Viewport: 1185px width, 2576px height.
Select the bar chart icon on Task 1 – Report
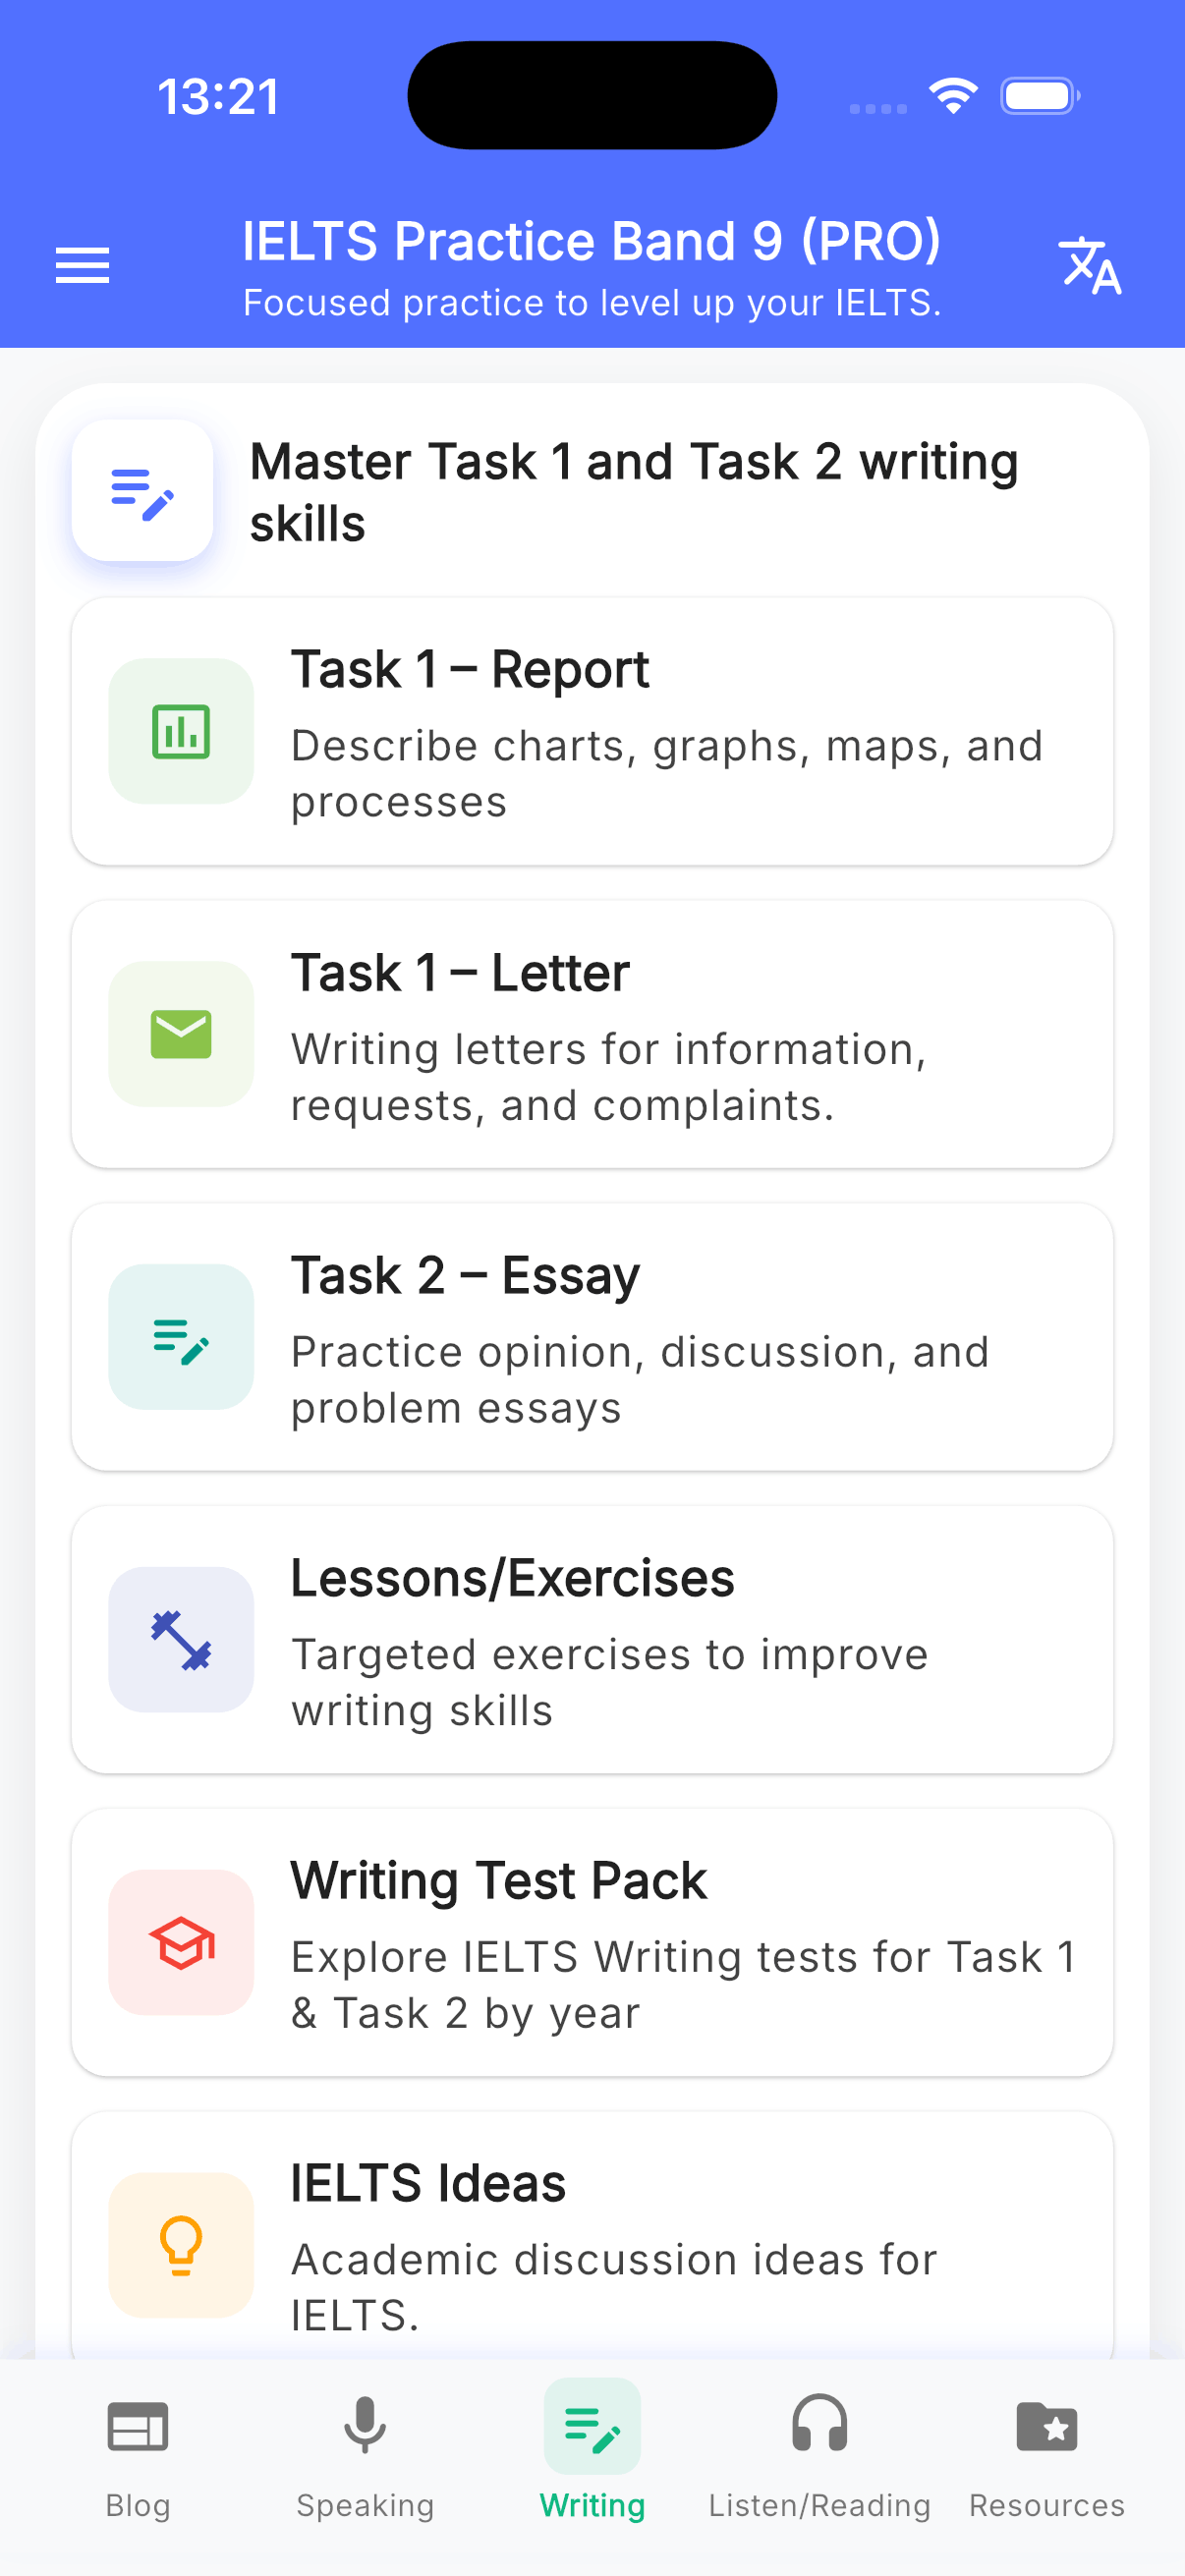180,731
